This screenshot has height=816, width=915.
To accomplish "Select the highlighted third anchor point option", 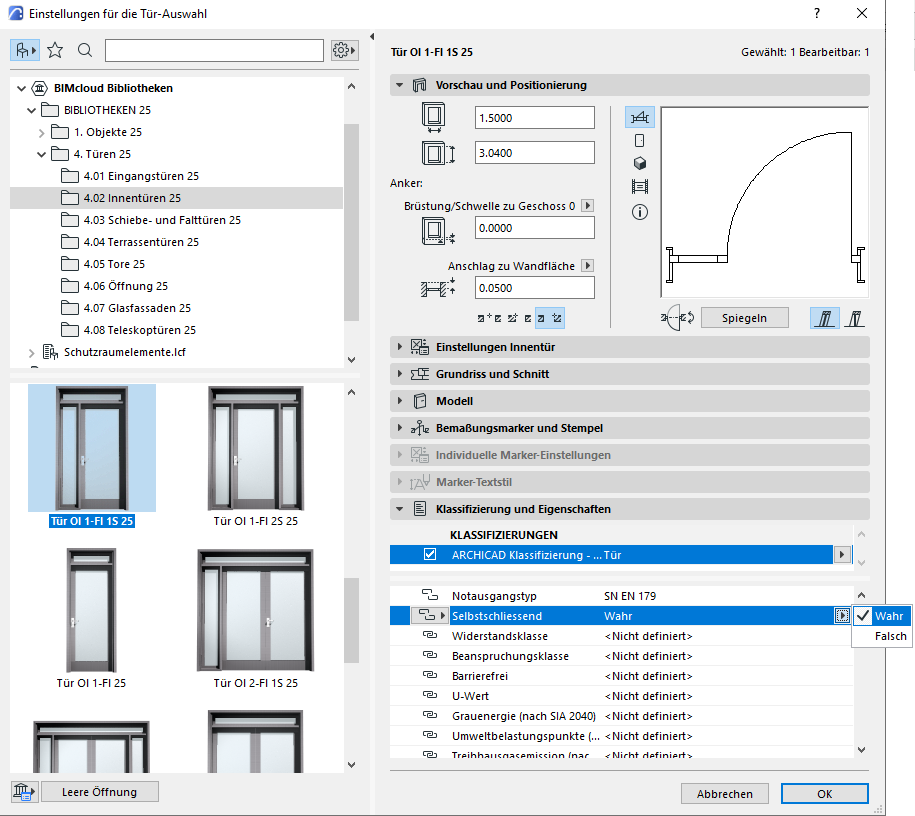I will (x=550, y=318).
